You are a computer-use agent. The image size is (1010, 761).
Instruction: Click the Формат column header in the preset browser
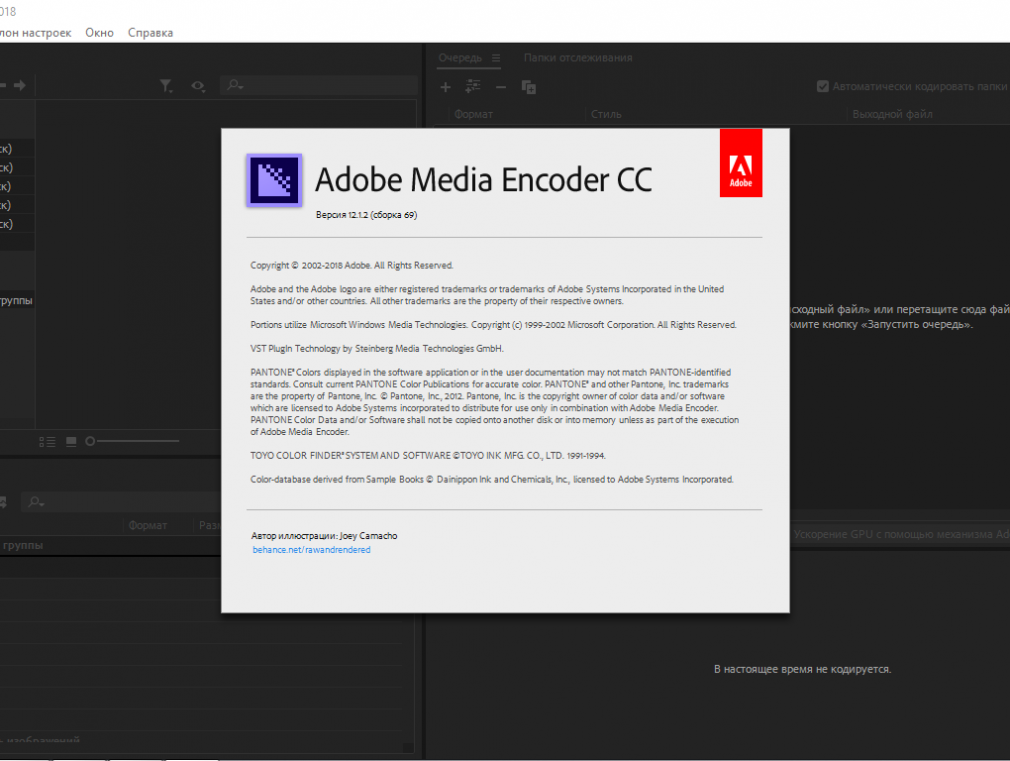[x=148, y=525]
